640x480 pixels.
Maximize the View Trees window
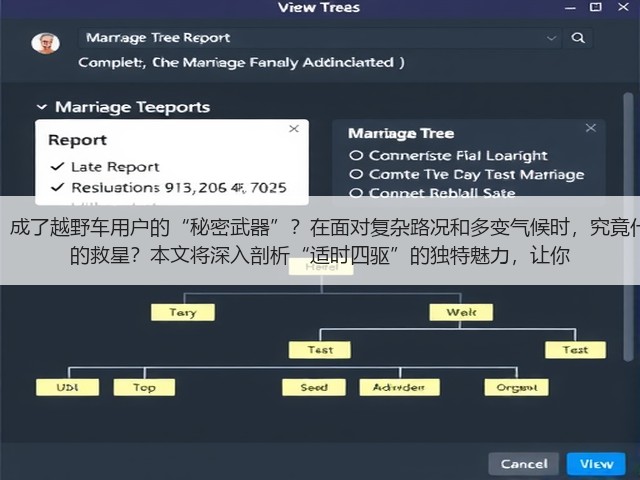tap(596, 7)
